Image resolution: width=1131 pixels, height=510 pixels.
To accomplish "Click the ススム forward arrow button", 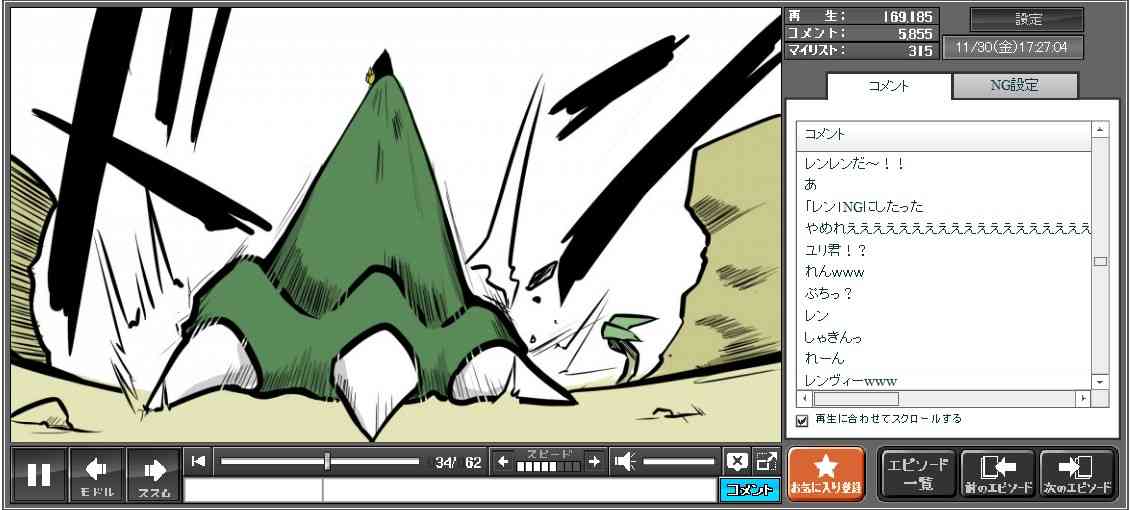I will point(154,474).
